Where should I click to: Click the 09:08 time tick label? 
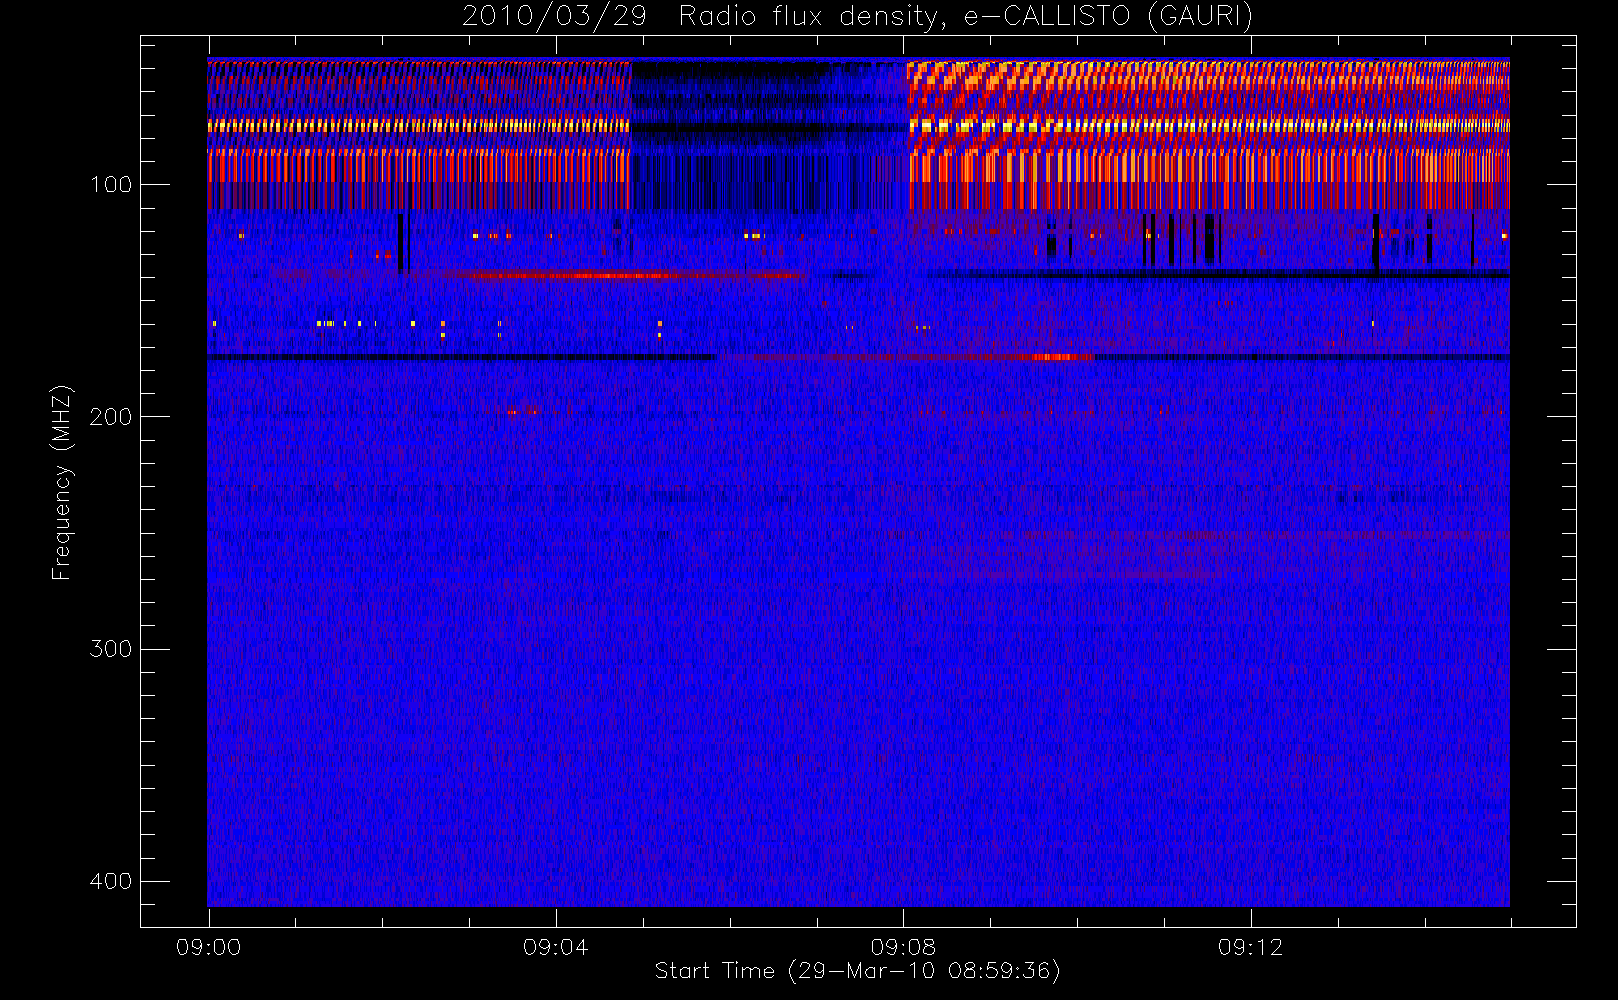(x=903, y=947)
